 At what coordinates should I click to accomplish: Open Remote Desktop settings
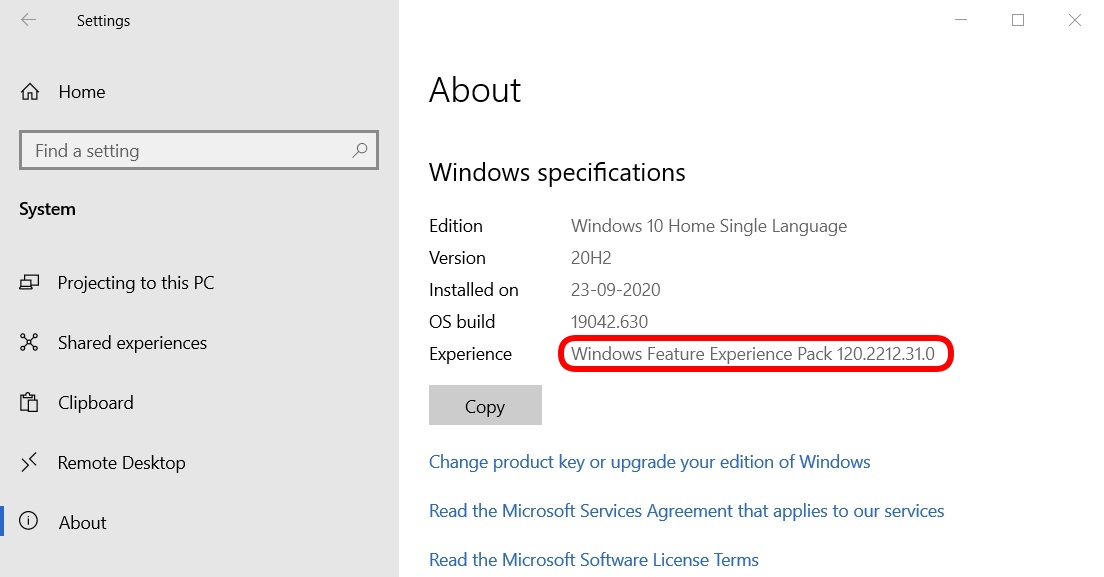(x=122, y=463)
